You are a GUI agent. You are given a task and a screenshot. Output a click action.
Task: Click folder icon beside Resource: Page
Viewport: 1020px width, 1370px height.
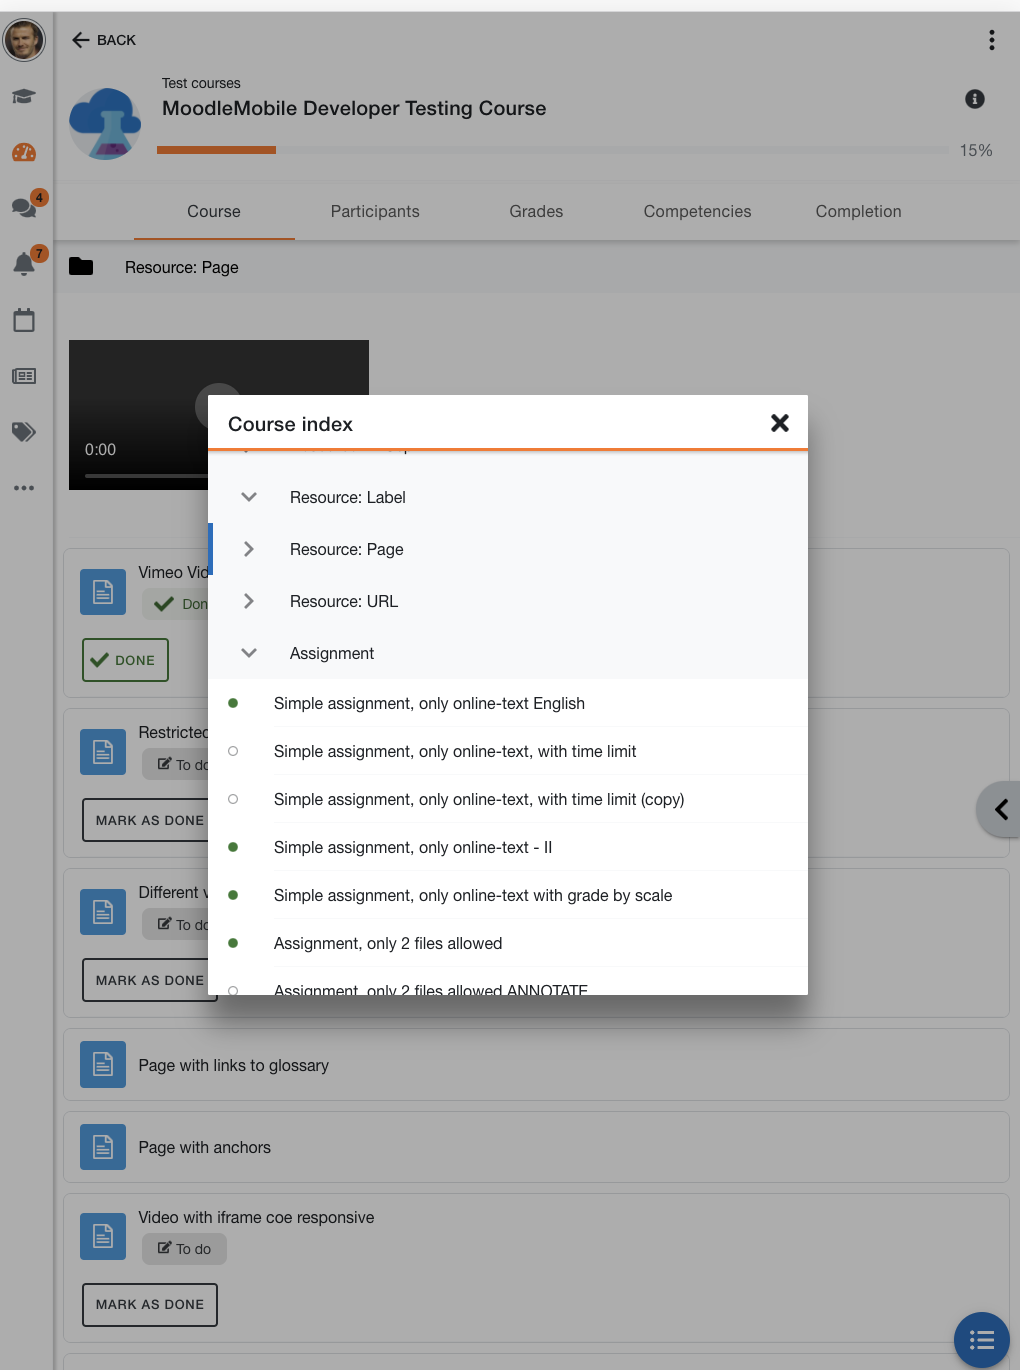coord(81,267)
